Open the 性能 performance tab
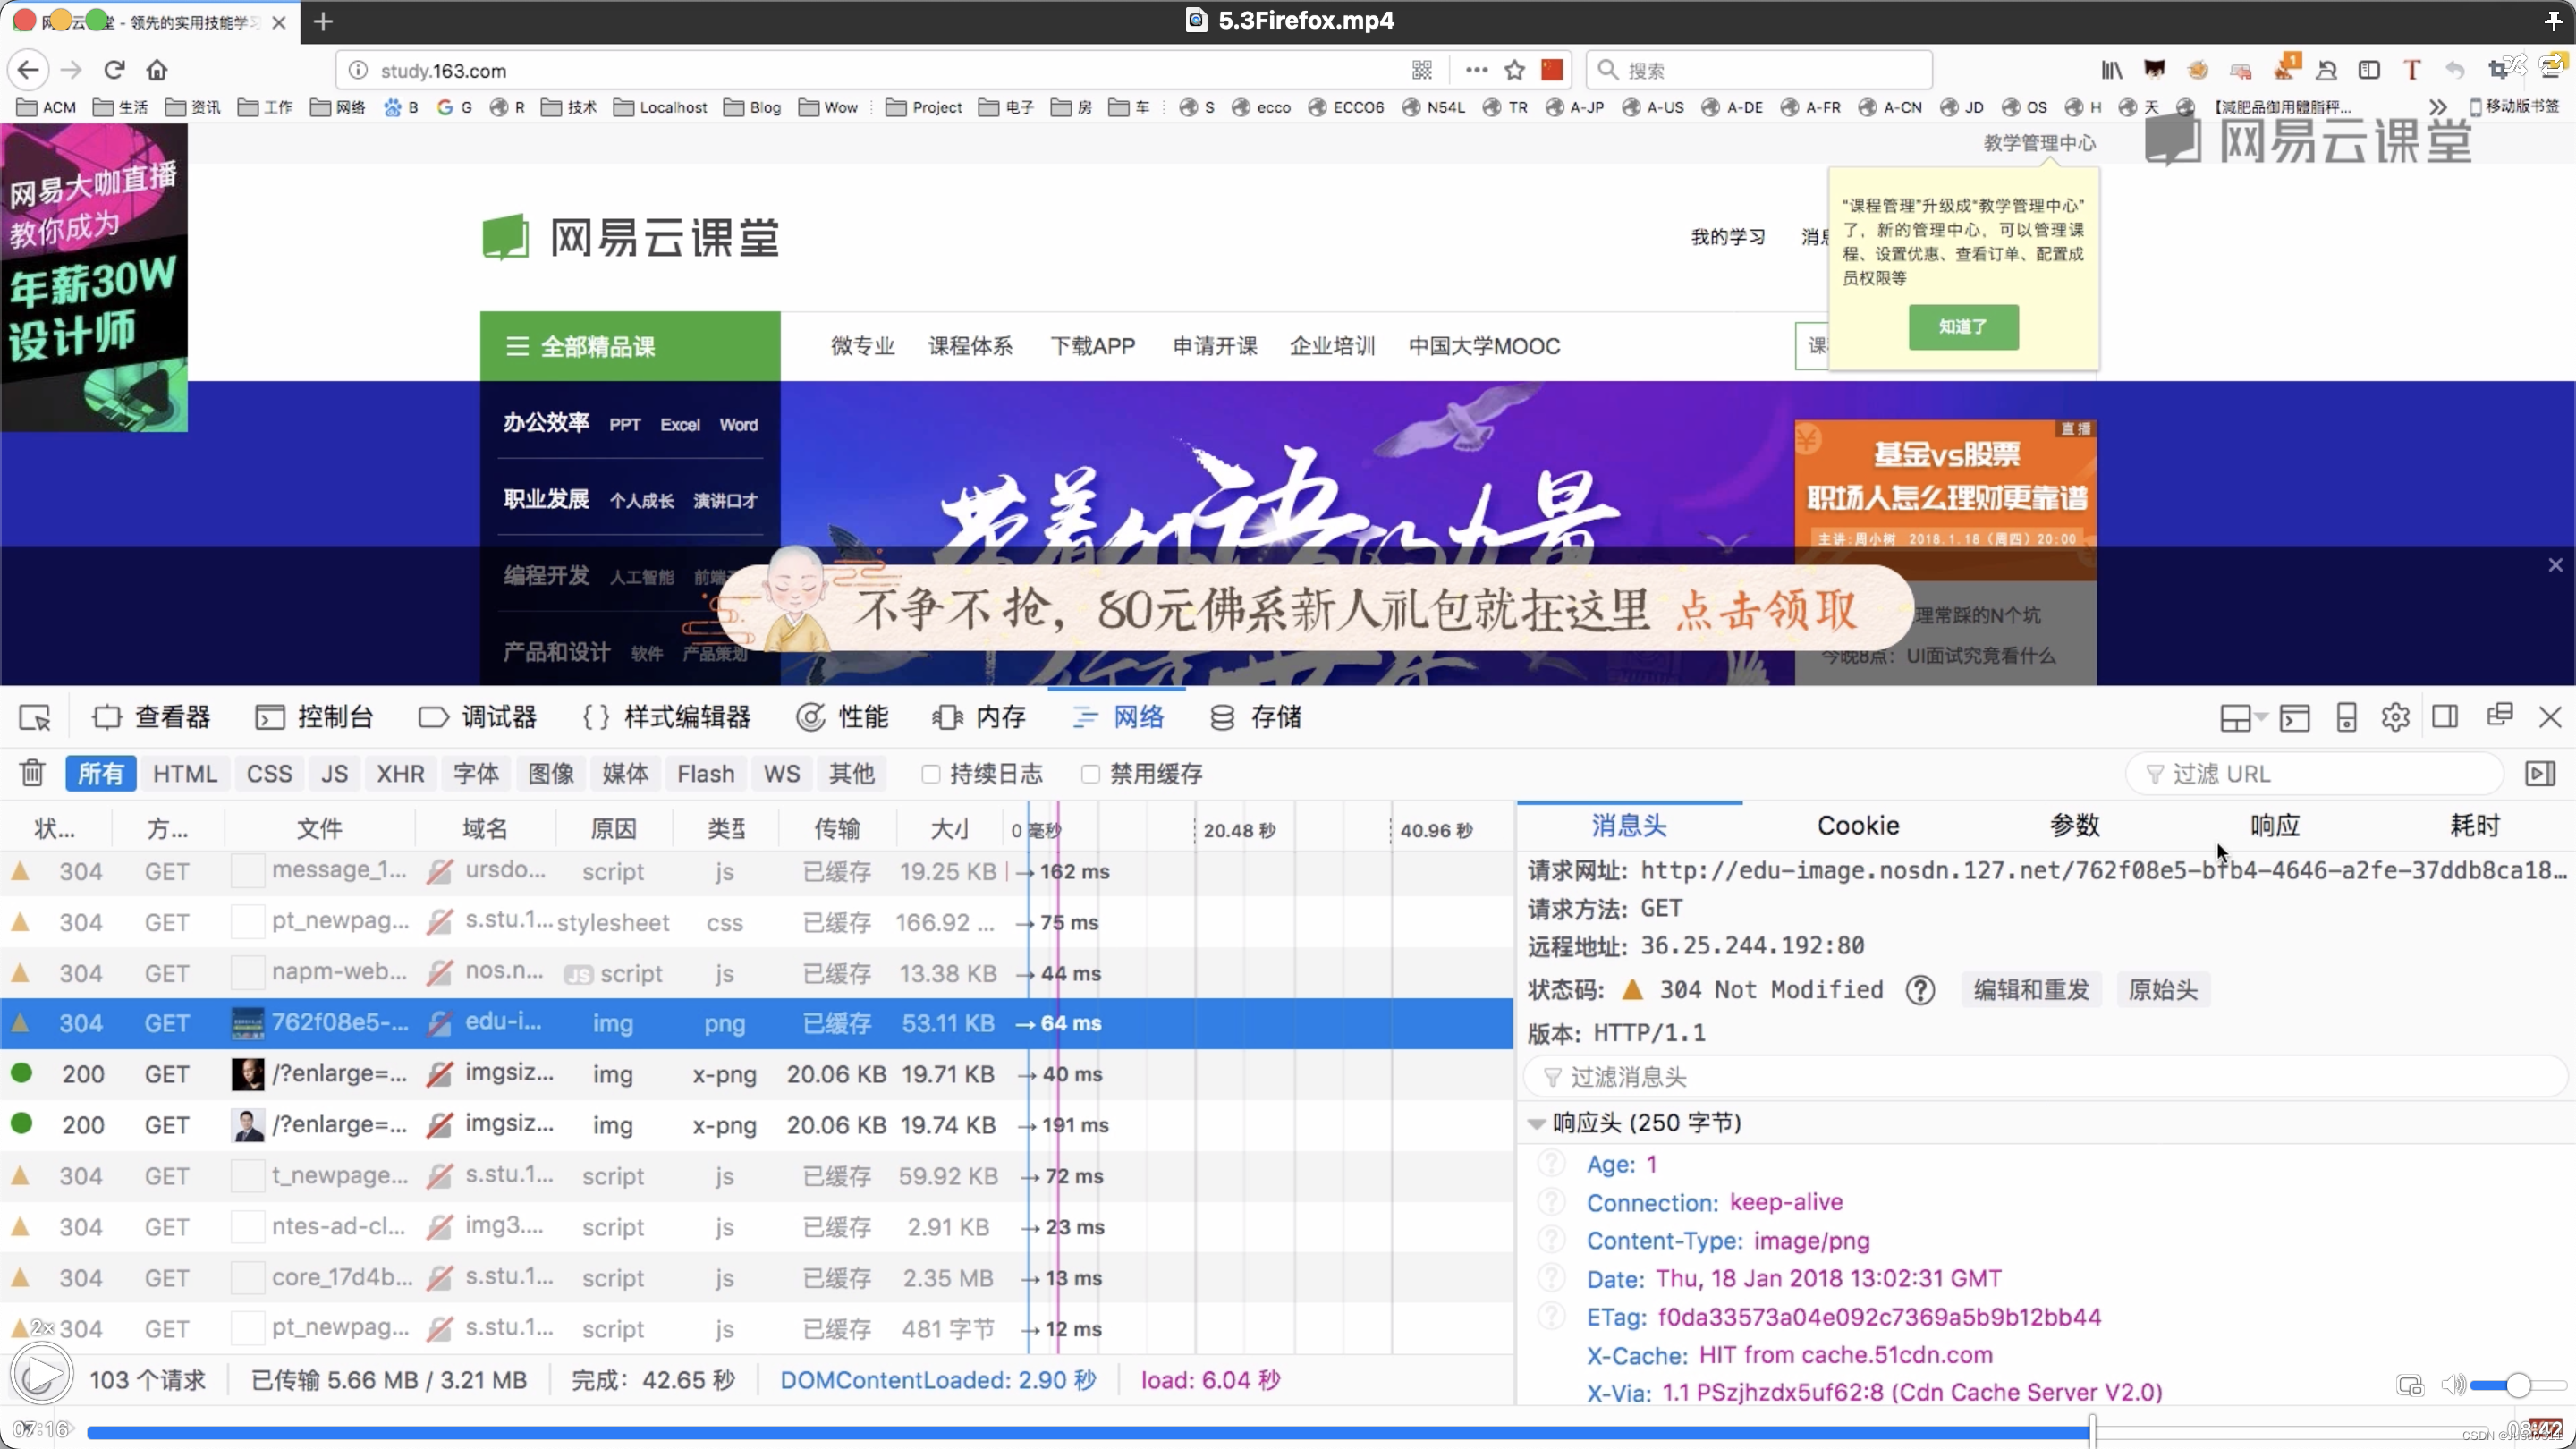The height and width of the screenshot is (1449, 2576). 843,717
